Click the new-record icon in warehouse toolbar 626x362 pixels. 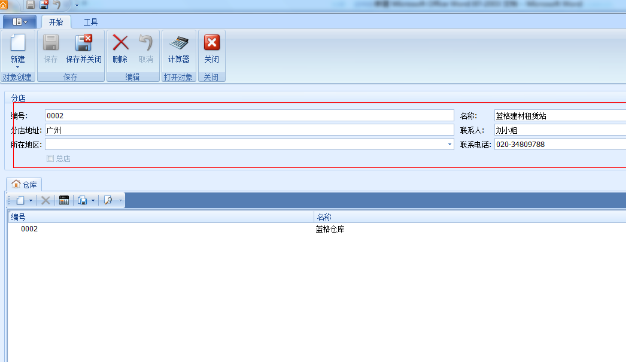[20, 200]
